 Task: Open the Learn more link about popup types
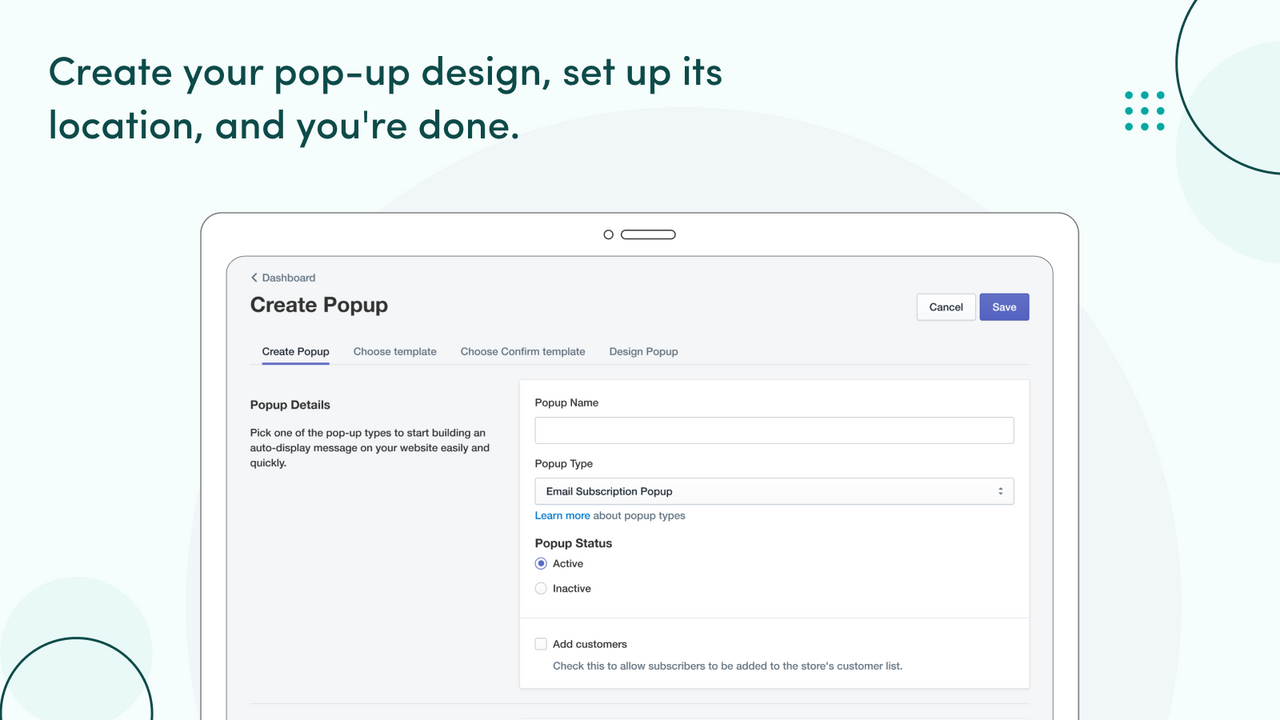click(562, 515)
